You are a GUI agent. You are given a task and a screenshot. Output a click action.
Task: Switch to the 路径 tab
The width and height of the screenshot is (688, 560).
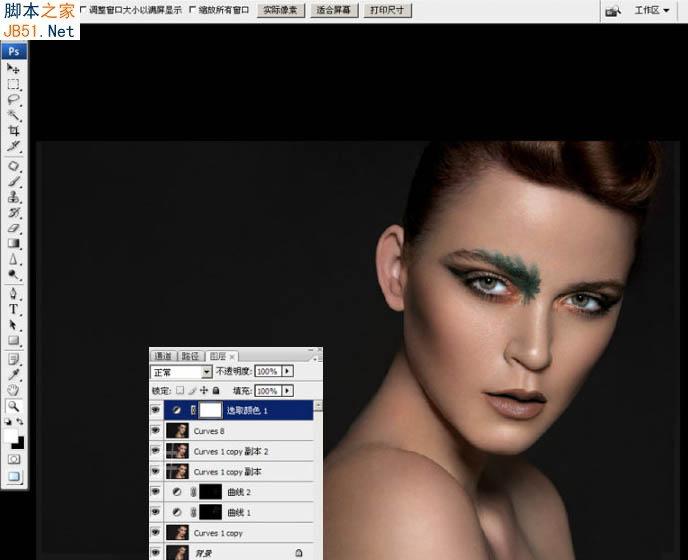pos(190,356)
